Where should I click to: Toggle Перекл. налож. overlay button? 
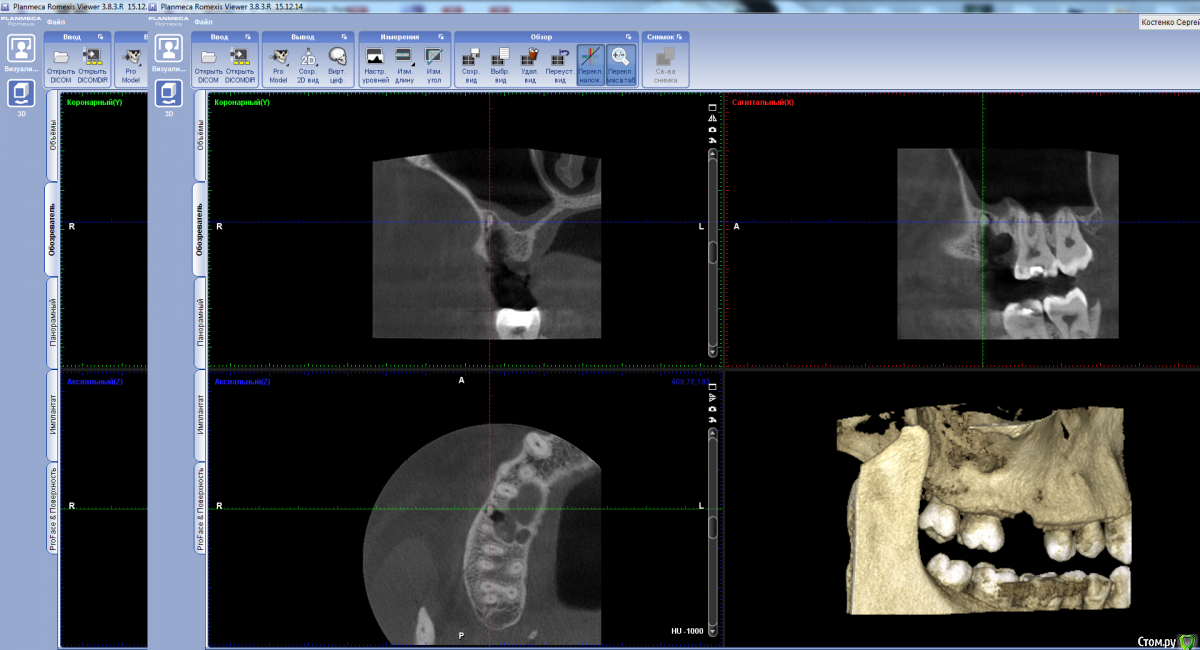pos(590,62)
